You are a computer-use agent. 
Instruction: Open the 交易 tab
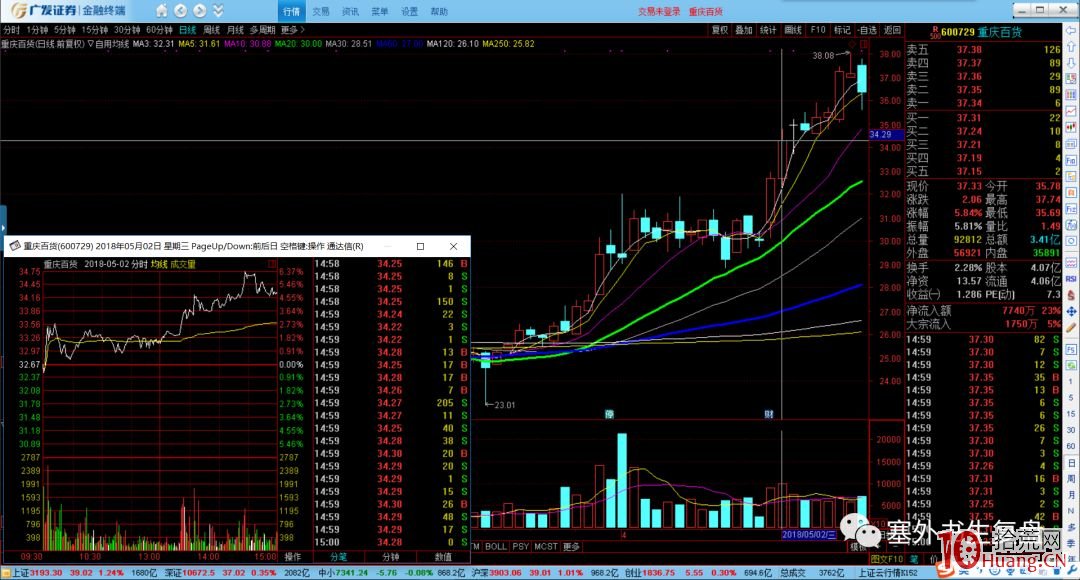click(321, 12)
